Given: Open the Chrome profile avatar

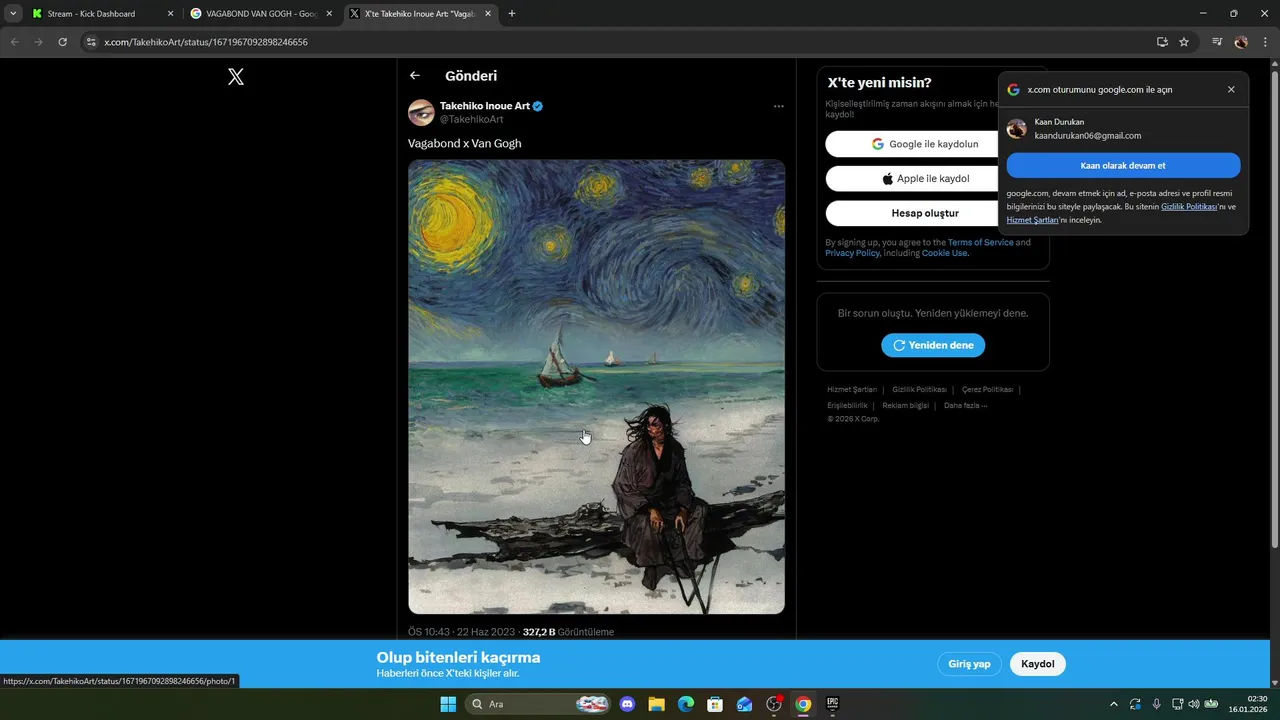Looking at the screenshot, I should [x=1241, y=42].
